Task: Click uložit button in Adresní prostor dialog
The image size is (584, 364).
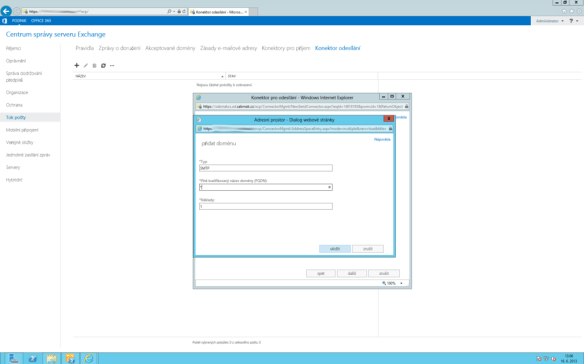Action: pos(335,249)
